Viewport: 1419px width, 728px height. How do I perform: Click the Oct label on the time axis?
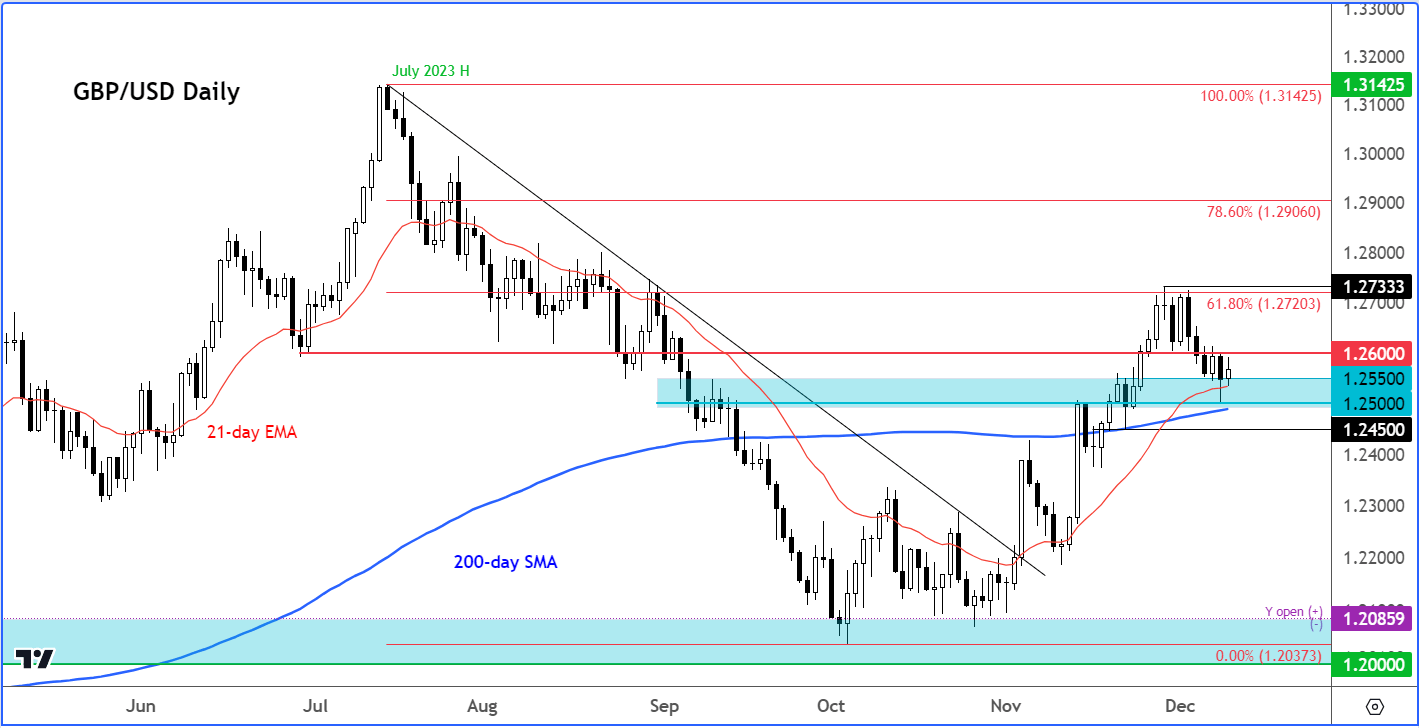(833, 706)
